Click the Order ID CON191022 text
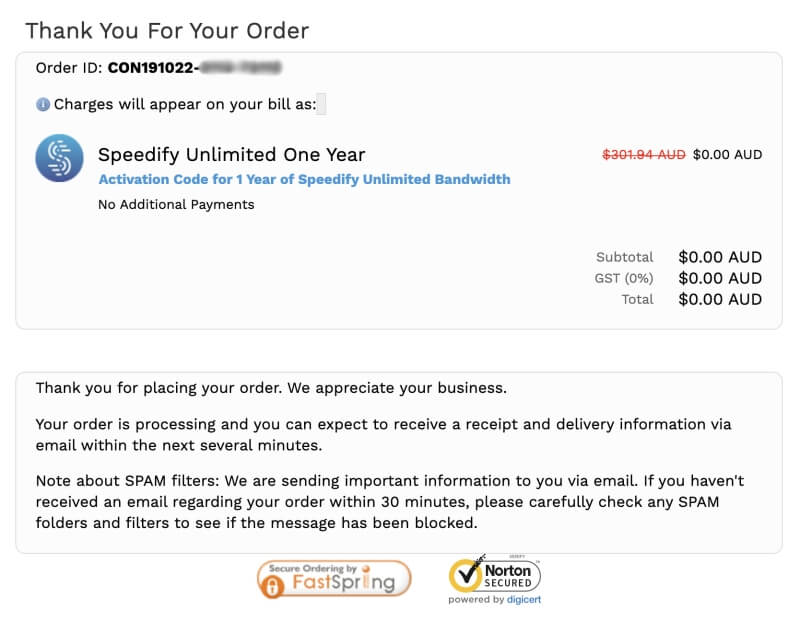This screenshot has width=800, height=620. (158, 68)
